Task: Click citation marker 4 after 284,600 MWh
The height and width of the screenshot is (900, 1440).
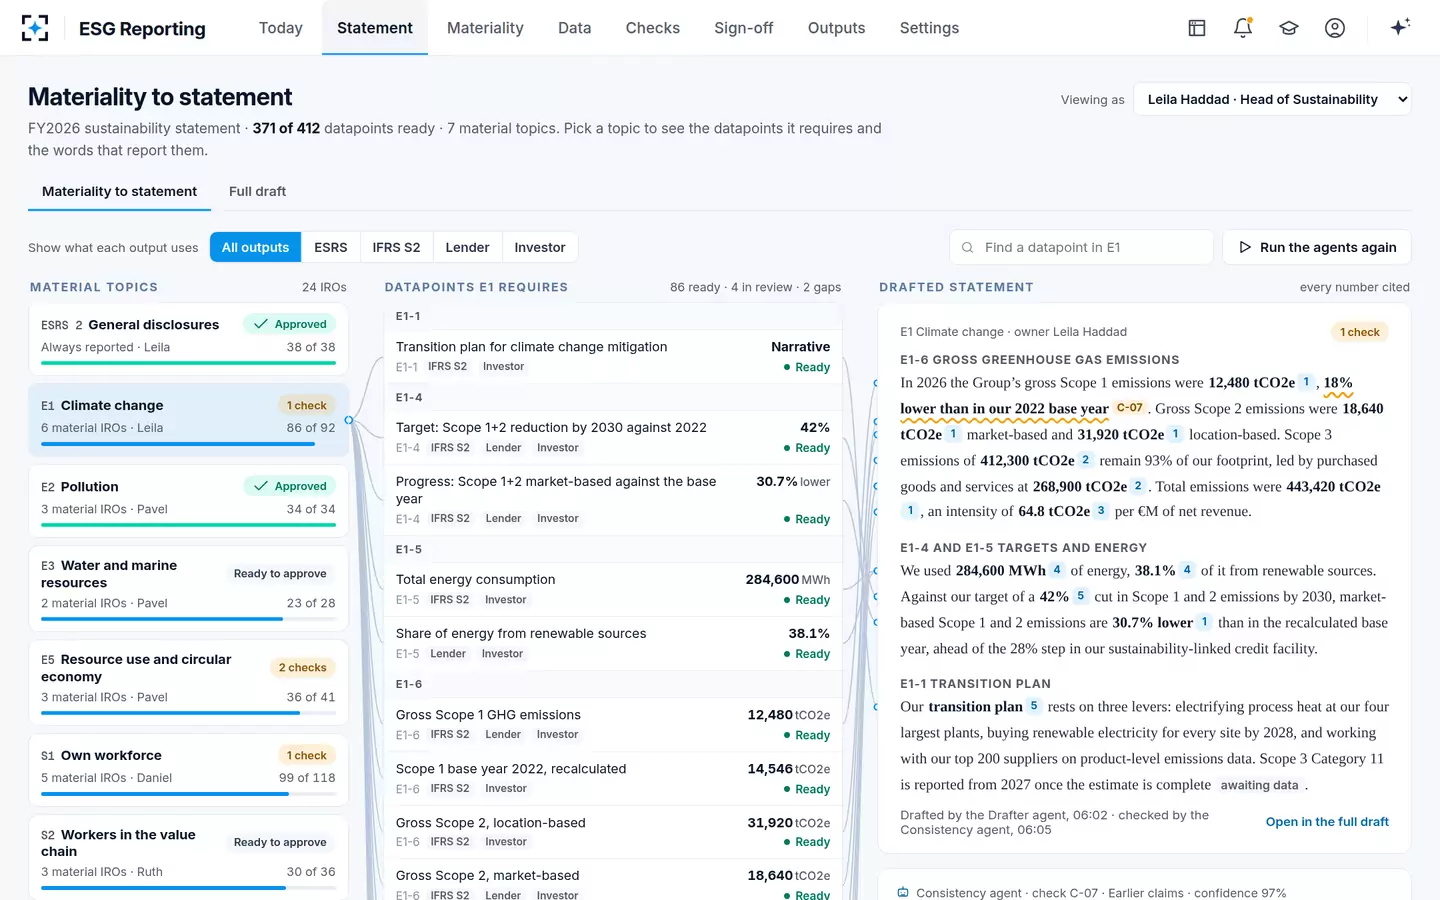Action: (x=1056, y=570)
